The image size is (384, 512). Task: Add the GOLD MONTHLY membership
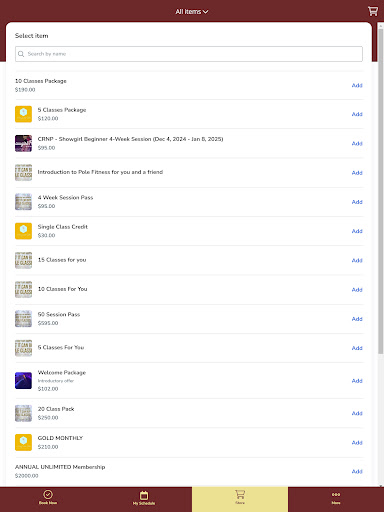coord(357,443)
